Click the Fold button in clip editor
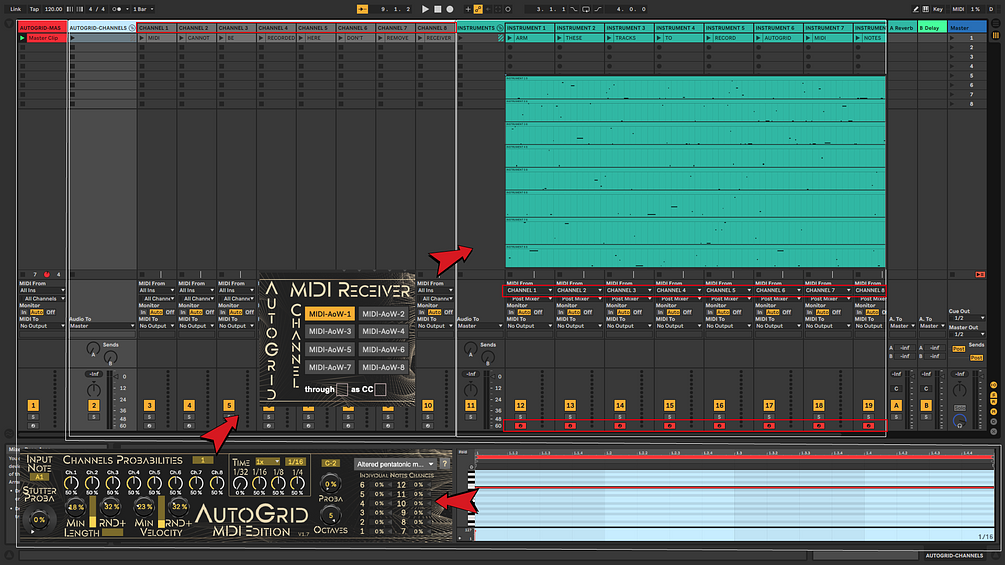Image resolution: width=1005 pixels, height=565 pixels. pos(463,452)
